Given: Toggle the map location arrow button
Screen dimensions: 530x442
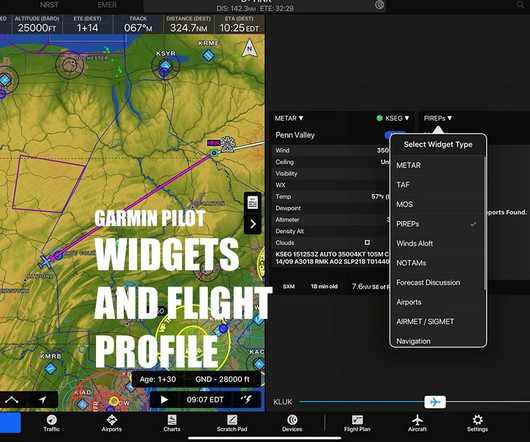Looking at the screenshot, I should pos(43,400).
